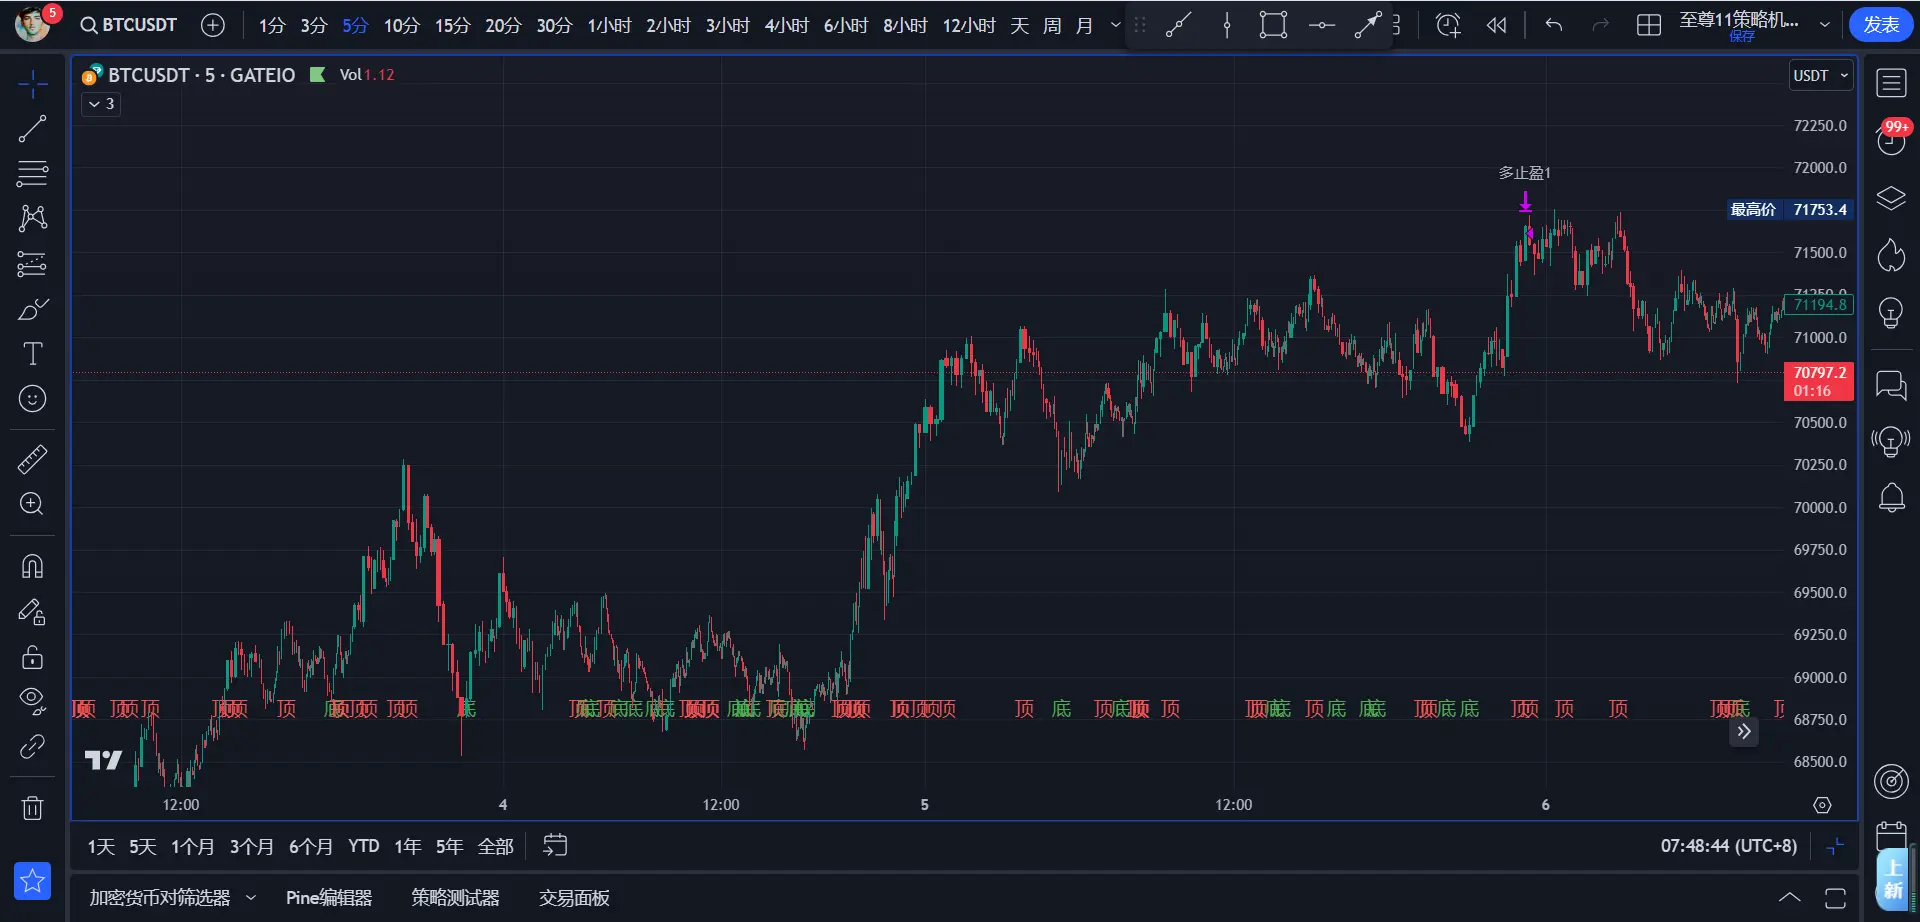The width and height of the screenshot is (1920, 922).
Task: Open the forecast and measurement tools
Action: click(32, 264)
